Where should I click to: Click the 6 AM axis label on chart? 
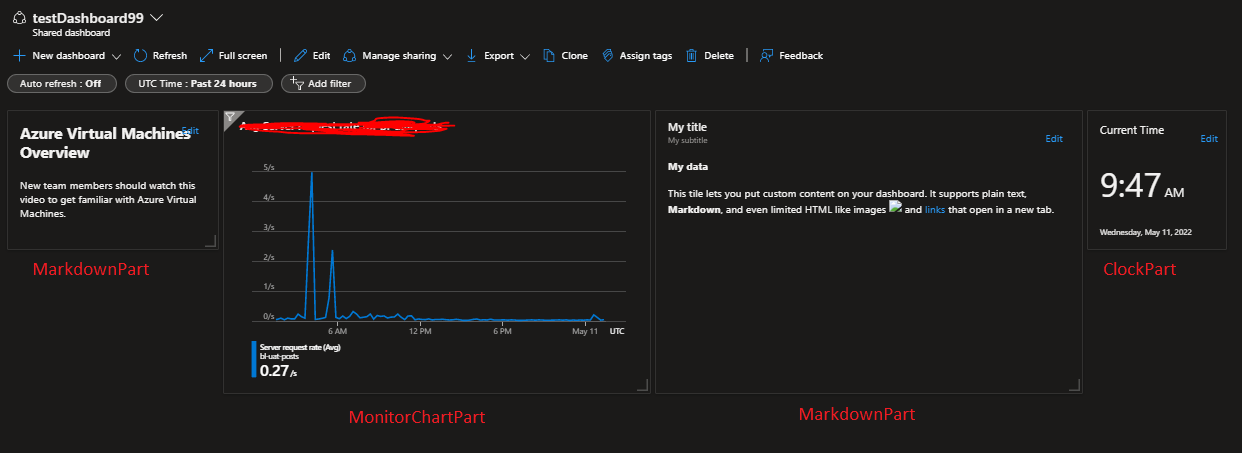(x=338, y=330)
